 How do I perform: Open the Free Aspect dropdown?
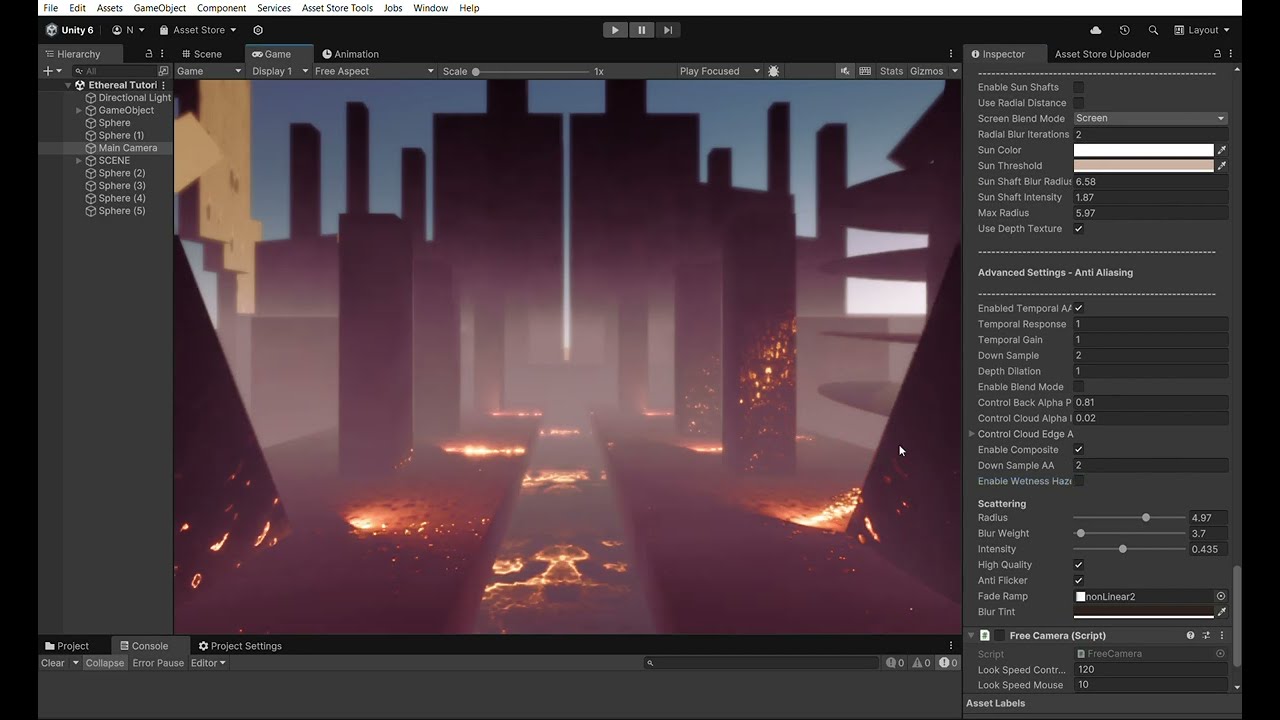[x=374, y=71]
